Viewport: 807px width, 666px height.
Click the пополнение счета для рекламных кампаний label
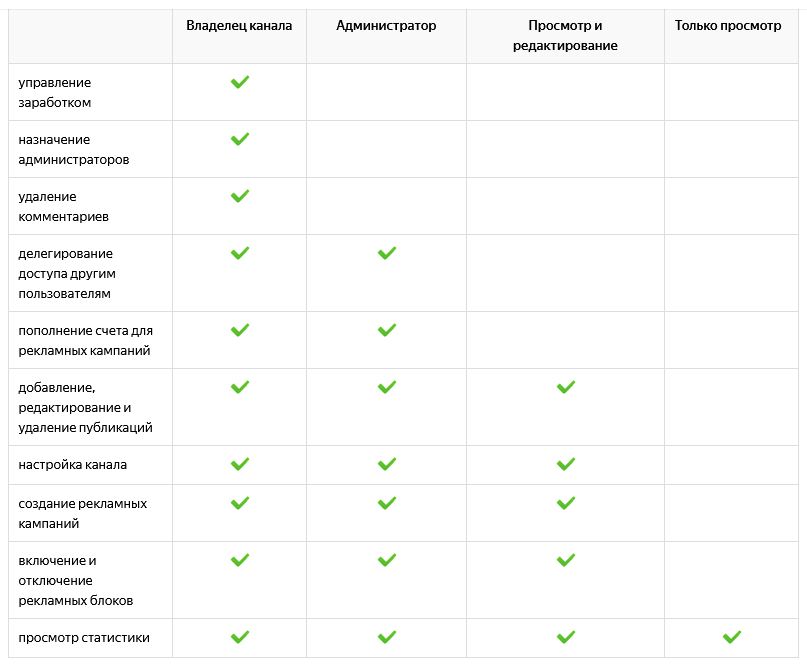[x=85, y=341]
